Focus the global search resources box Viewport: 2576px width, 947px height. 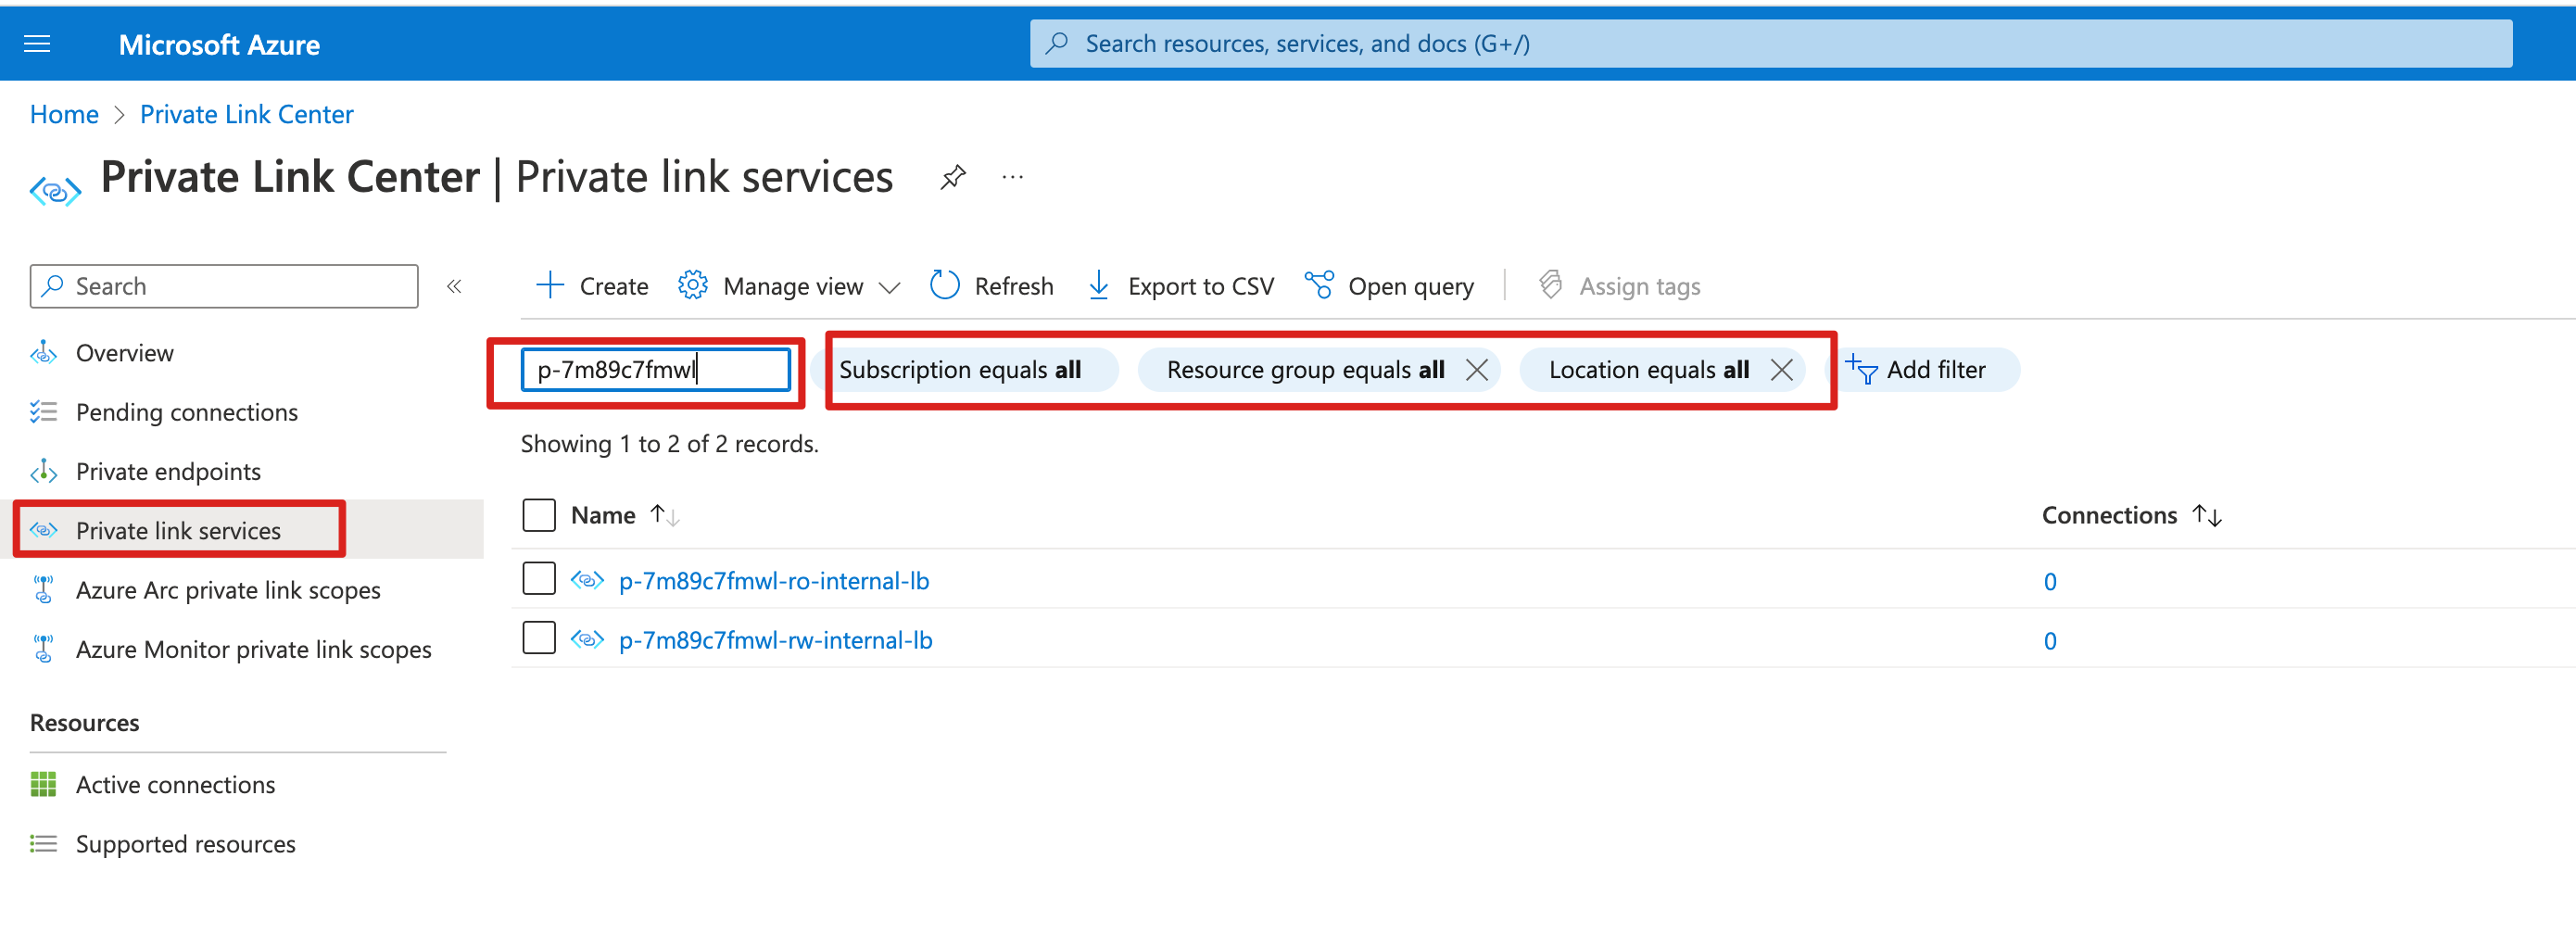[x=1770, y=44]
